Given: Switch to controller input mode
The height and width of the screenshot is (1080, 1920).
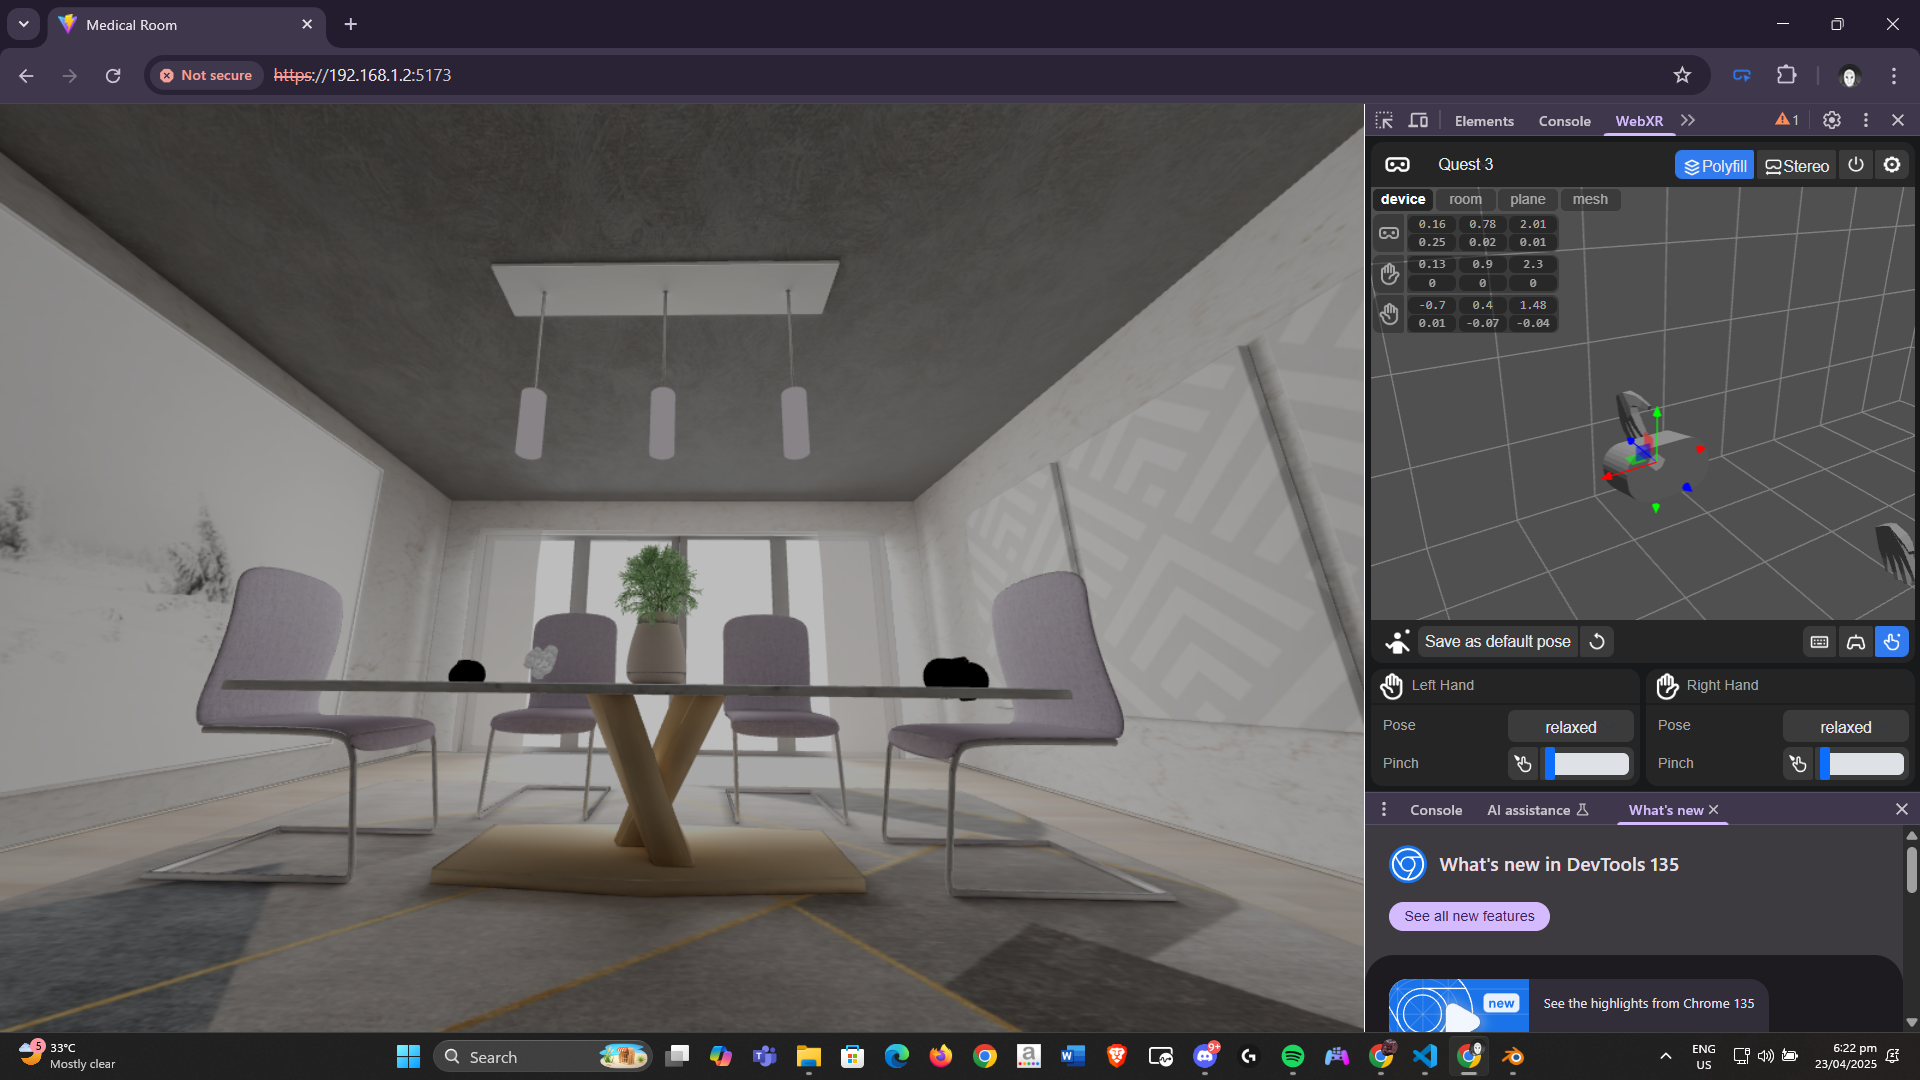Looking at the screenshot, I should point(1856,642).
